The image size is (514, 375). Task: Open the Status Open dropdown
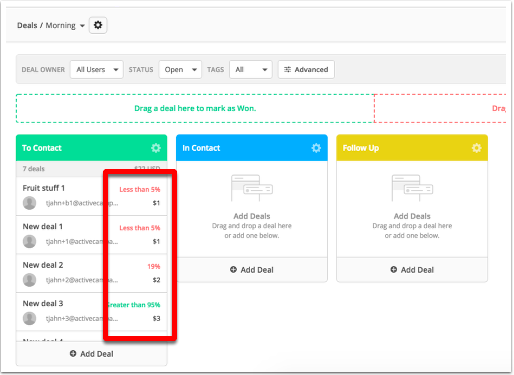(180, 69)
